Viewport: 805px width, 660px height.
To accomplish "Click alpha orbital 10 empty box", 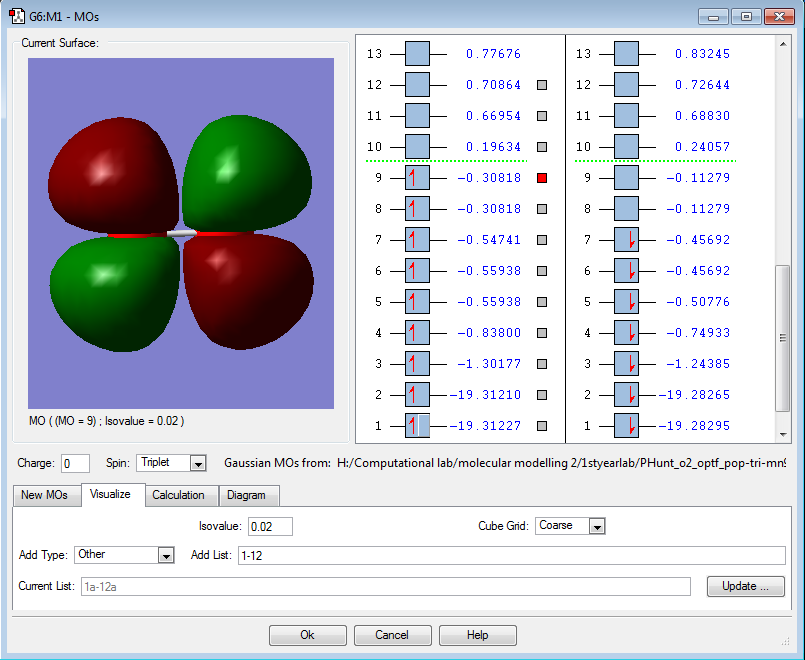I will (x=417, y=147).
